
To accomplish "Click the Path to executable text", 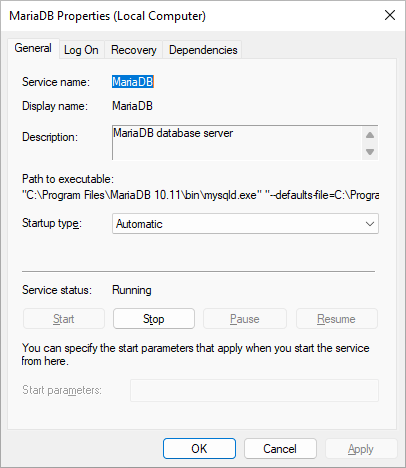I will click(200, 195).
